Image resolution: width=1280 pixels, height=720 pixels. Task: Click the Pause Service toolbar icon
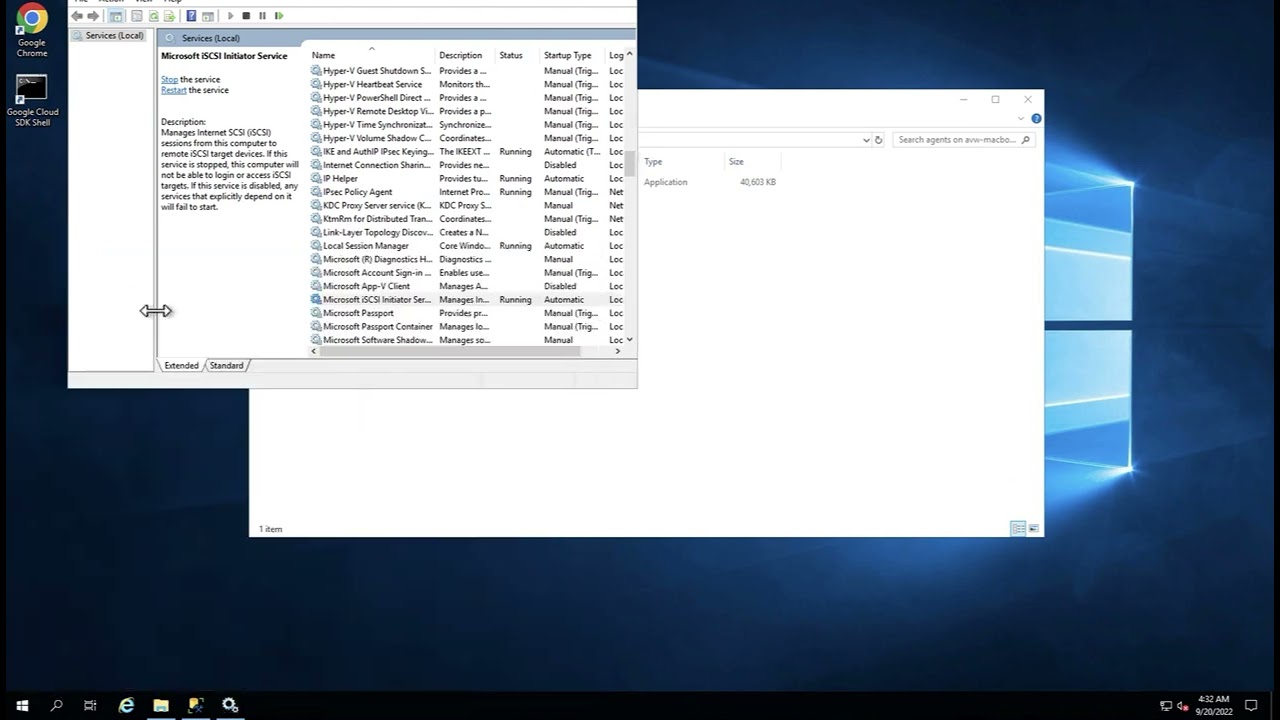(x=262, y=16)
